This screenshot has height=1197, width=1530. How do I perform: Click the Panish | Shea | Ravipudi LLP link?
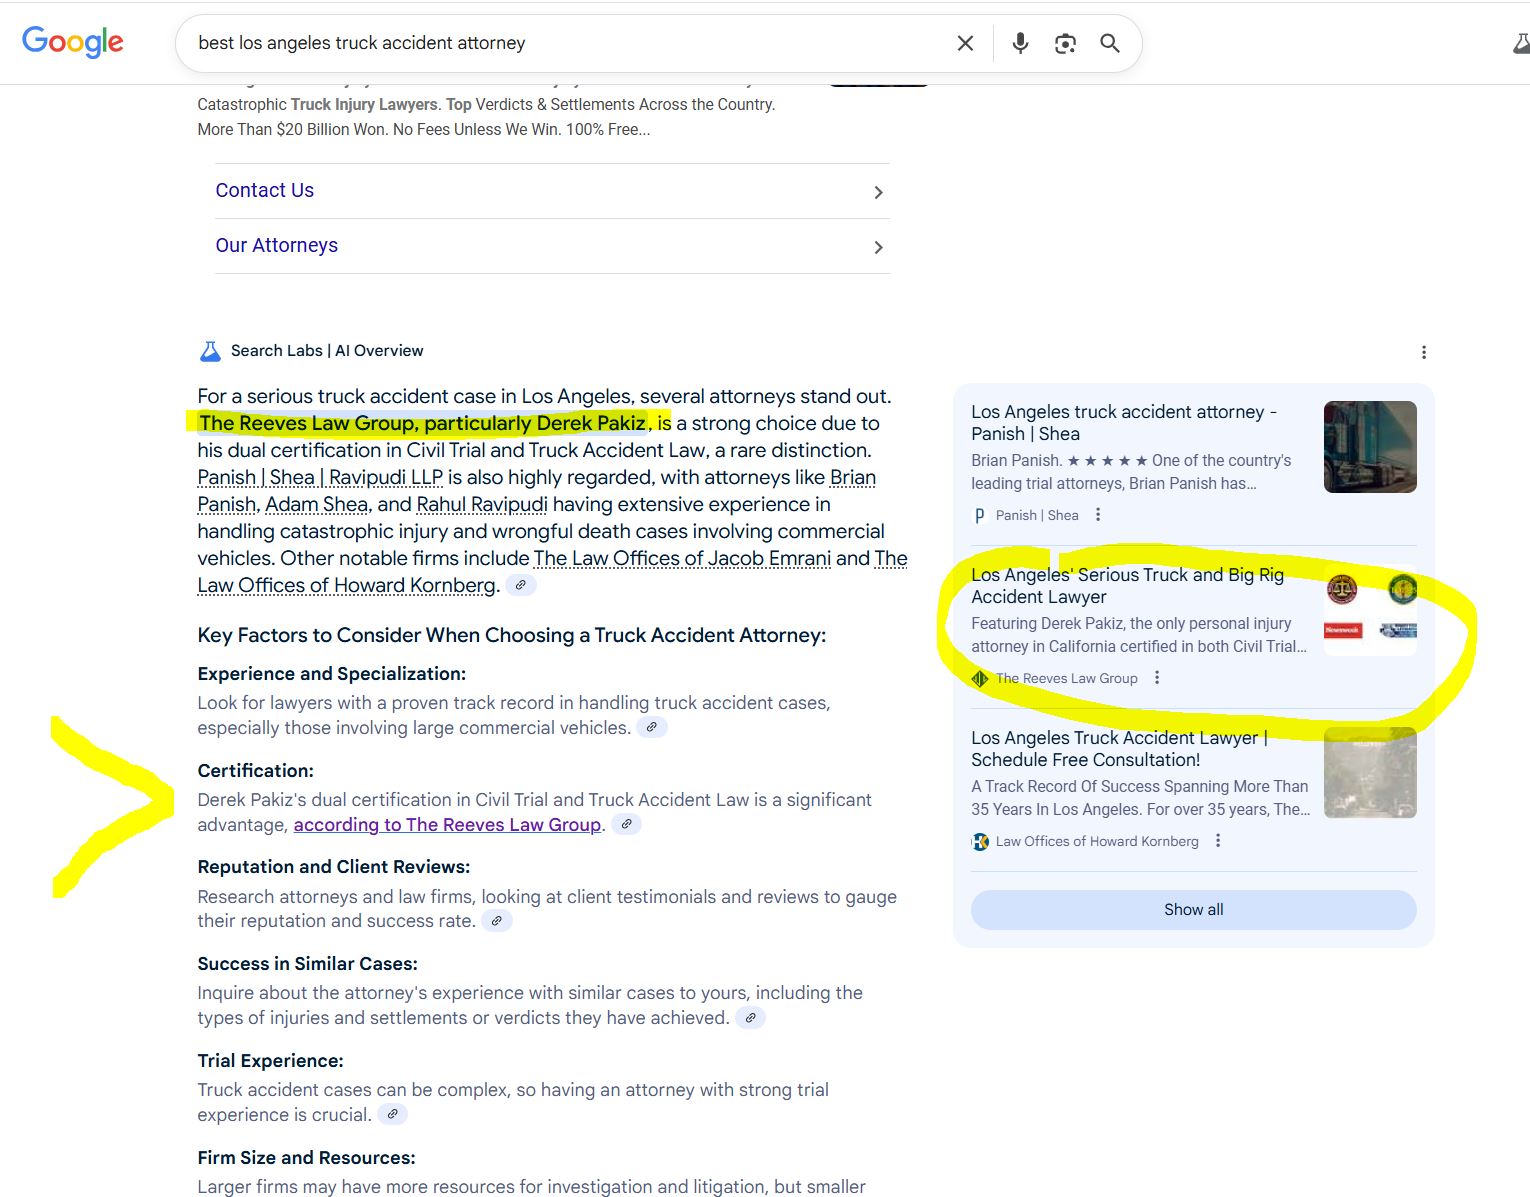coord(320,477)
